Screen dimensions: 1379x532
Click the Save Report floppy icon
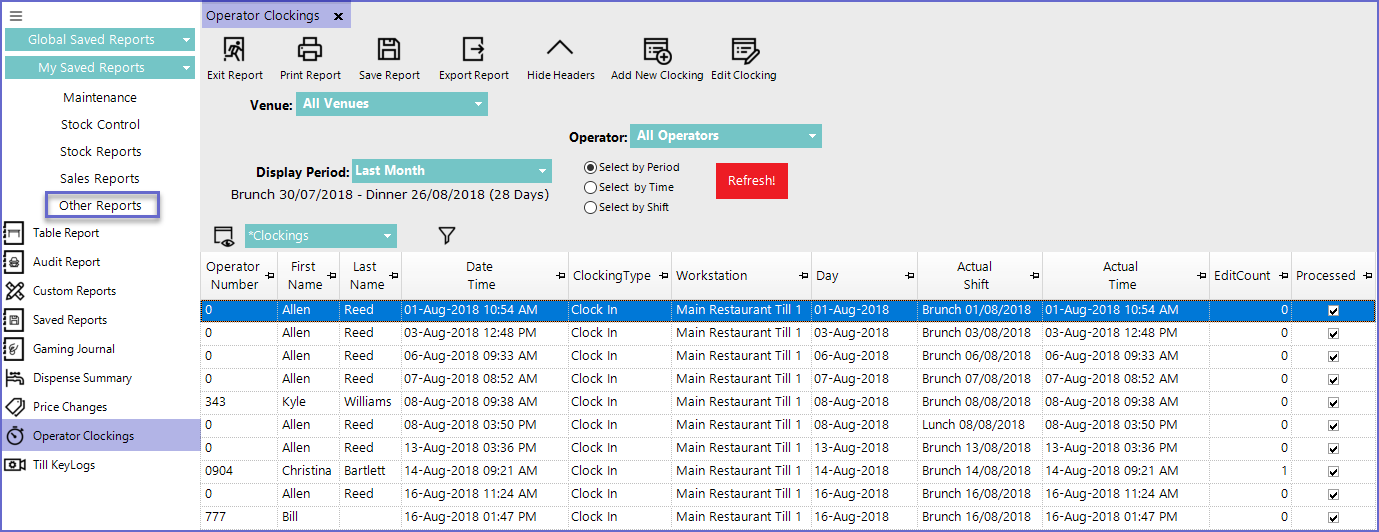pyautogui.click(x=388, y=50)
